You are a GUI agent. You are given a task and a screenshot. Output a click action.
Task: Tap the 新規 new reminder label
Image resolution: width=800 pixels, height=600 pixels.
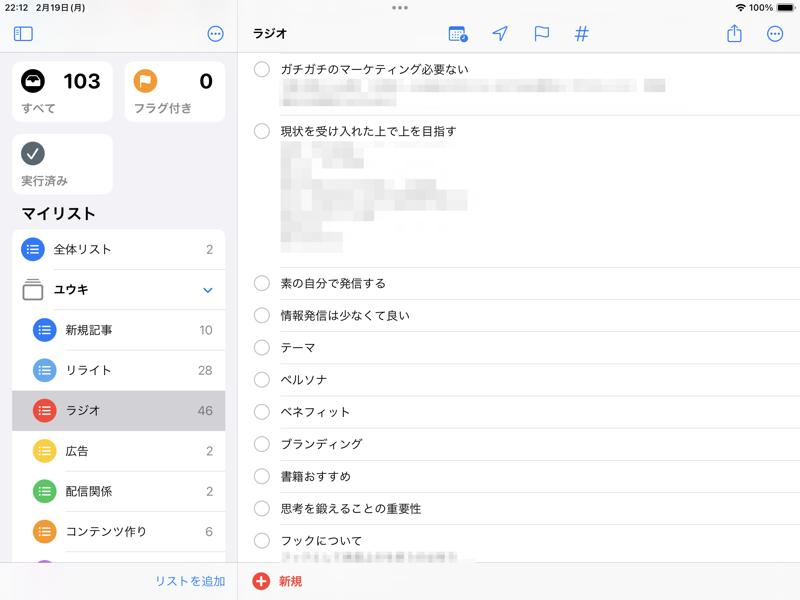[290, 581]
